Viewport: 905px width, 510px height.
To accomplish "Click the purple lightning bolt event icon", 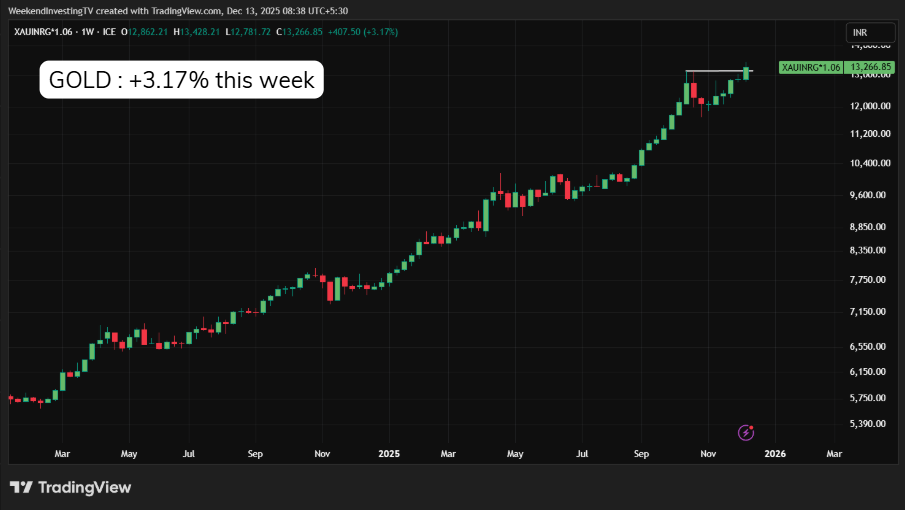I will click(746, 432).
